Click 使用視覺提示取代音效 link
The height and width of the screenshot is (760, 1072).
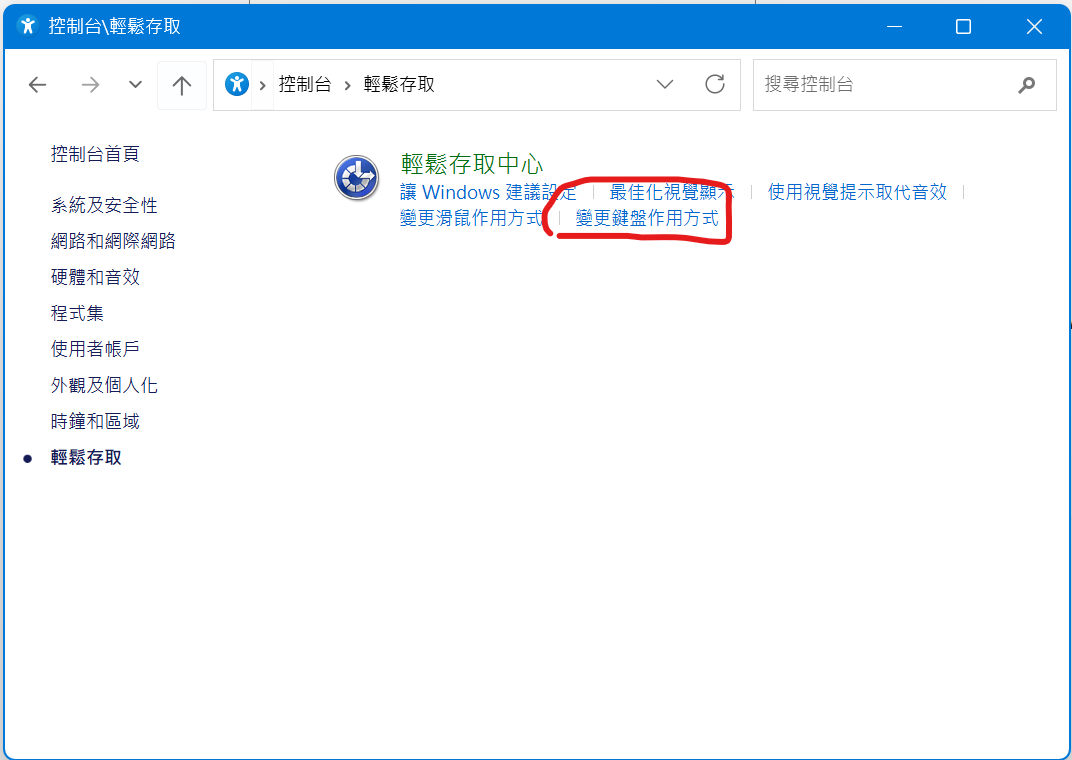pyautogui.click(x=857, y=192)
